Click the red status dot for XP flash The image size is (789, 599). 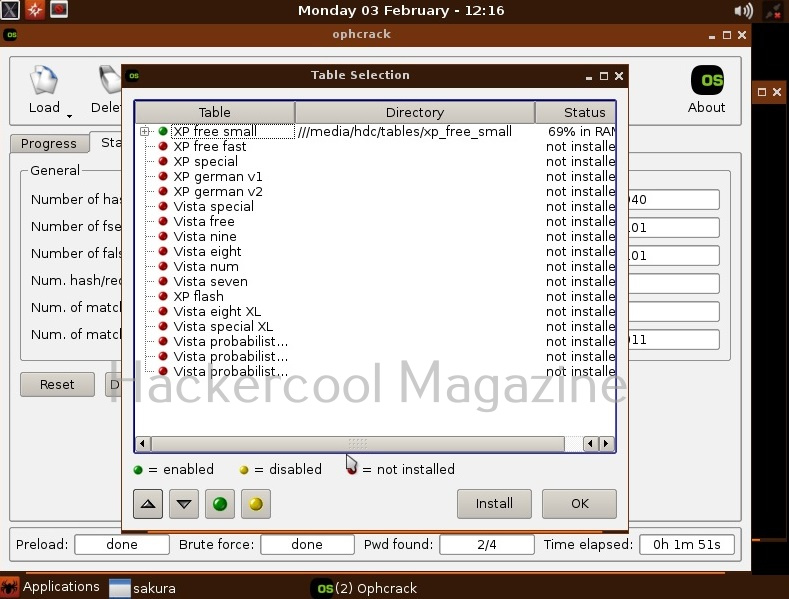point(163,296)
